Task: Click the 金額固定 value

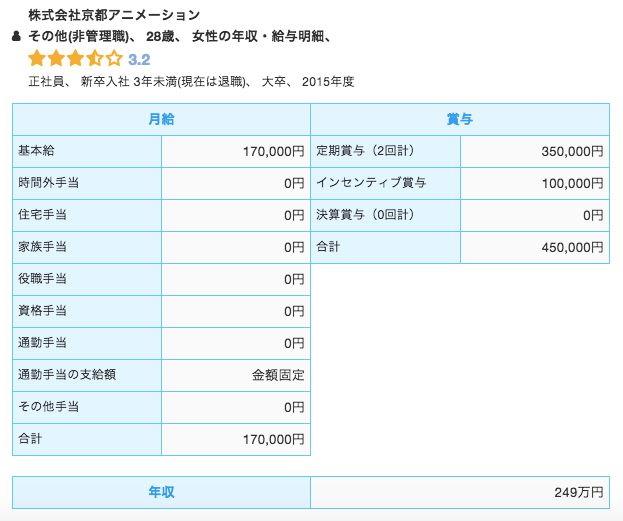Action: (278, 375)
